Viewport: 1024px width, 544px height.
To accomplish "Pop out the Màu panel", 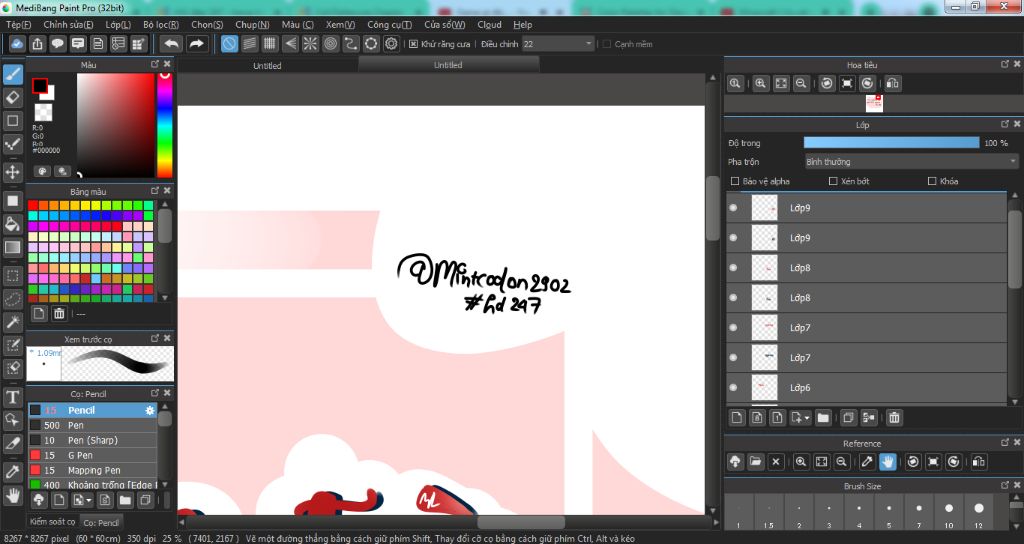I will [155, 64].
